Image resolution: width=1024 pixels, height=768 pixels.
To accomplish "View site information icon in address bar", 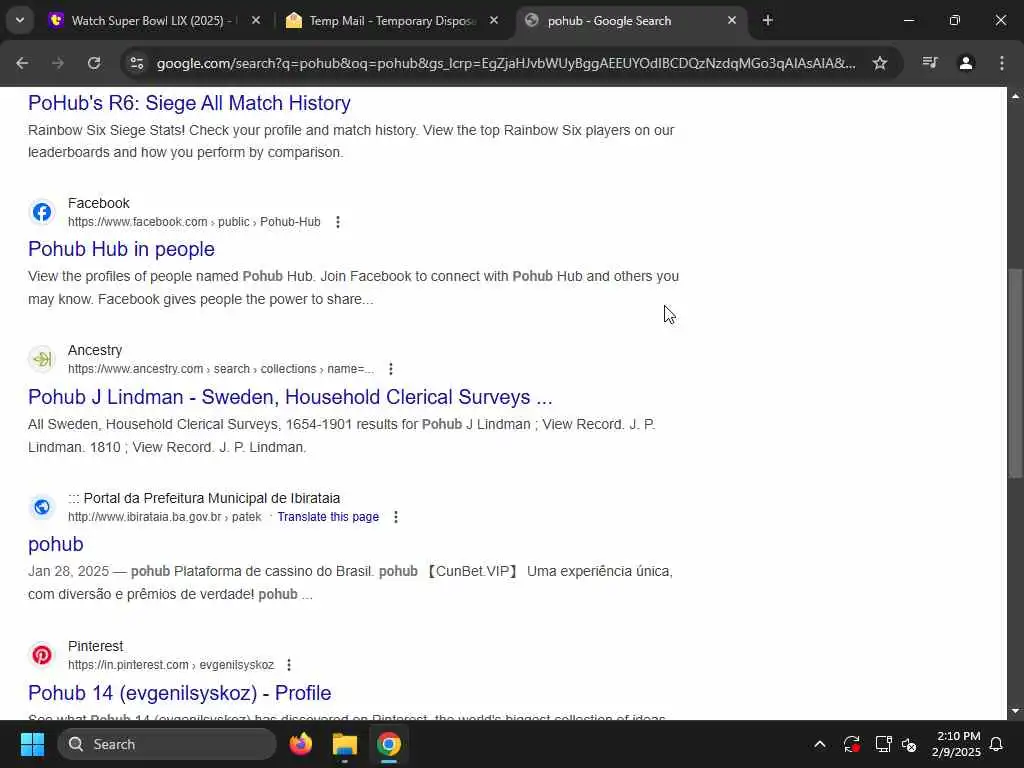I will coord(136,63).
